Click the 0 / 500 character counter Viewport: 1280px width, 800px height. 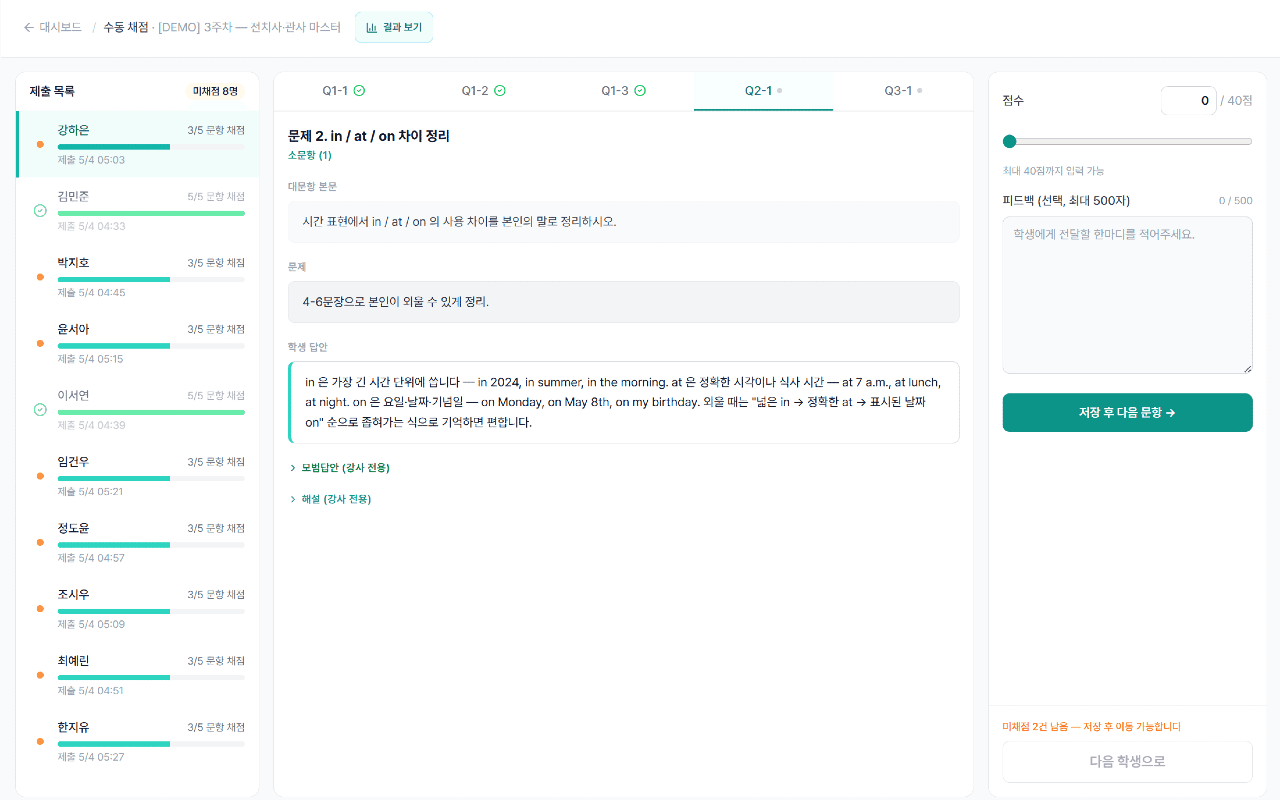(1235, 201)
